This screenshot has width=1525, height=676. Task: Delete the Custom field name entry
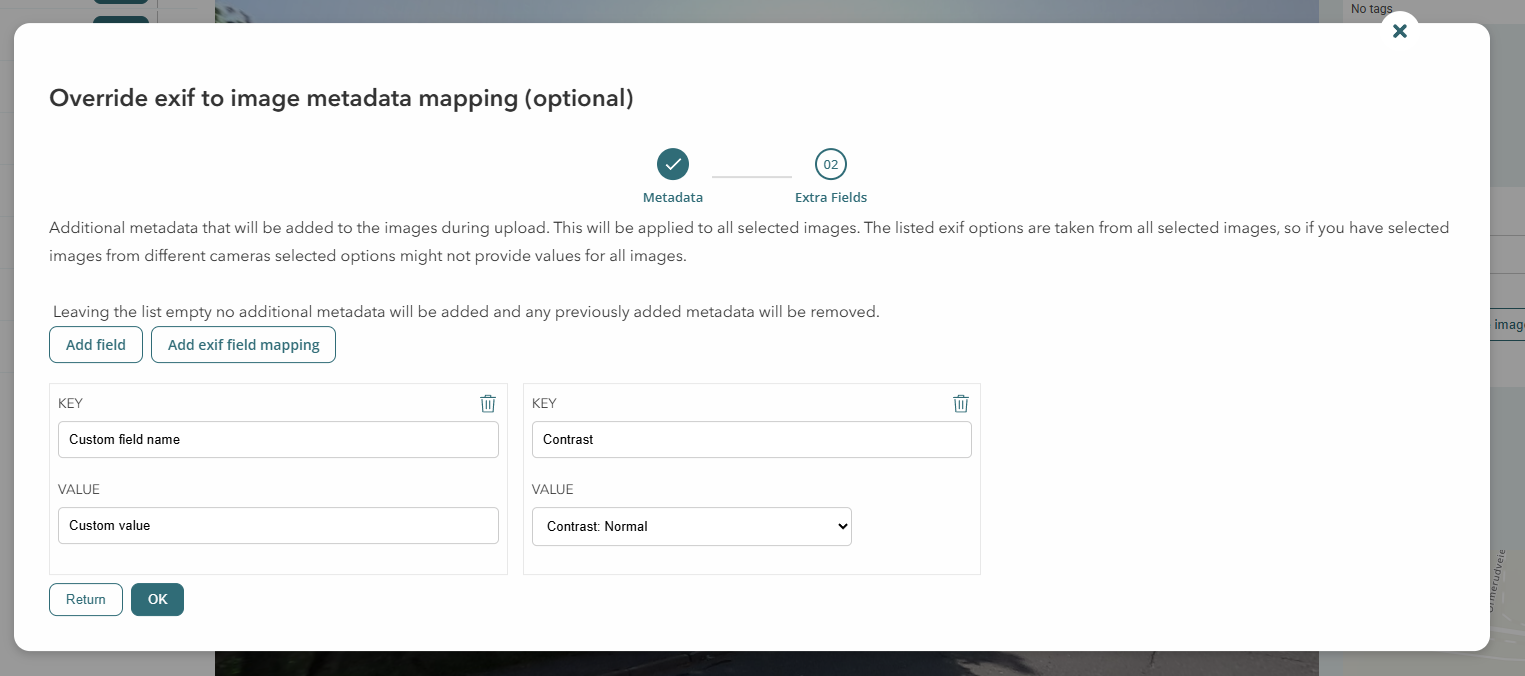coord(488,403)
